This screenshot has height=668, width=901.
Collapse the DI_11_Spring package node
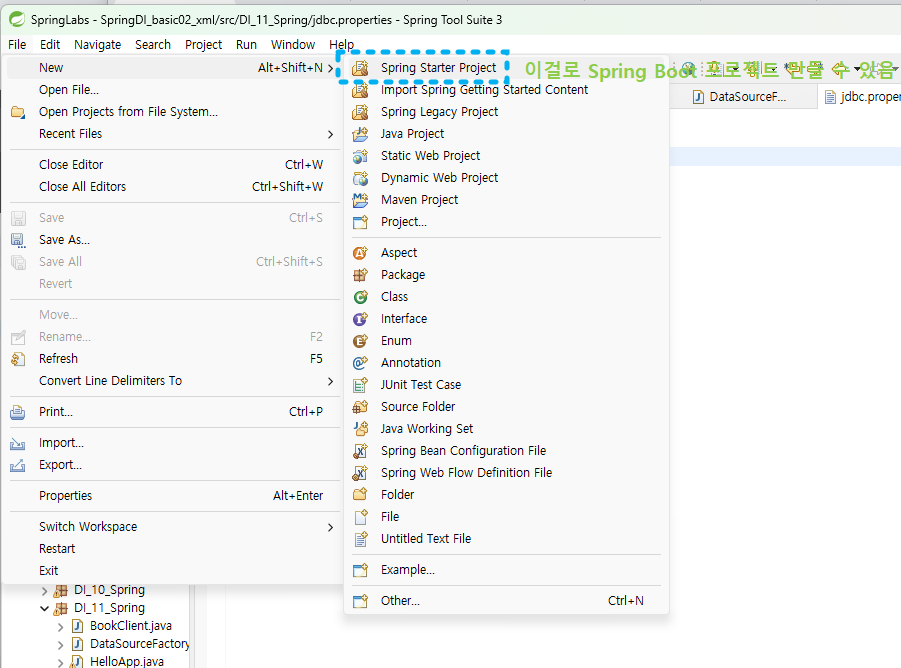tap(45, 608)
